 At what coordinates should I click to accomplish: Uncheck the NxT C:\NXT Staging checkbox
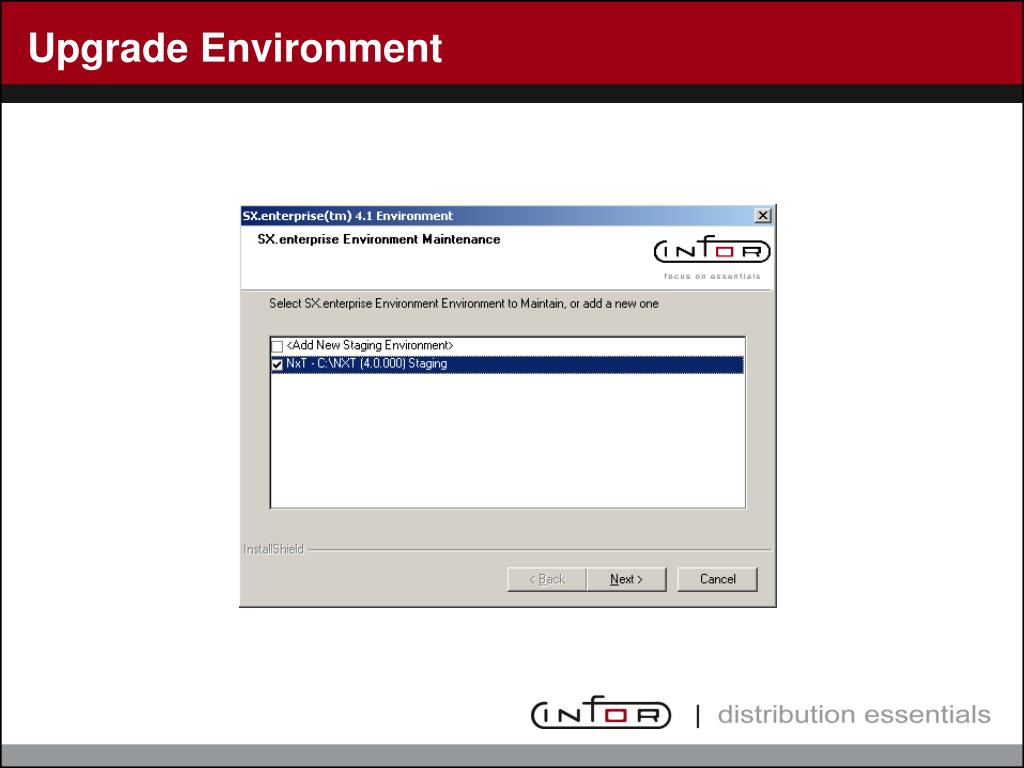coord(277,364)
